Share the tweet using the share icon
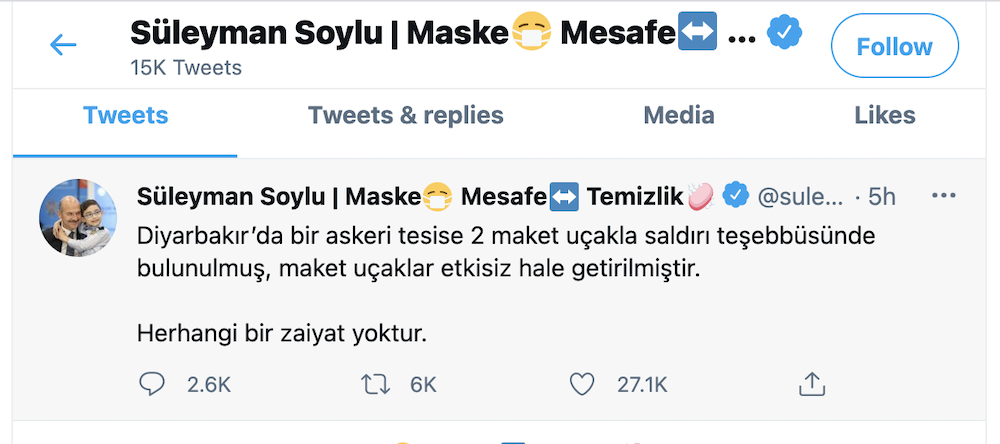Screen dimensions: 1000x444 pos(812,382)
